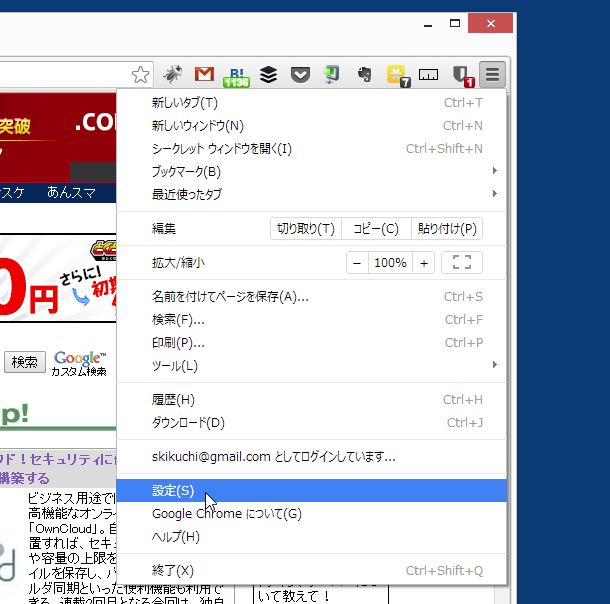Choose 印刷(P)... menu item
610x604 pixels.
(x=311, y=343)
